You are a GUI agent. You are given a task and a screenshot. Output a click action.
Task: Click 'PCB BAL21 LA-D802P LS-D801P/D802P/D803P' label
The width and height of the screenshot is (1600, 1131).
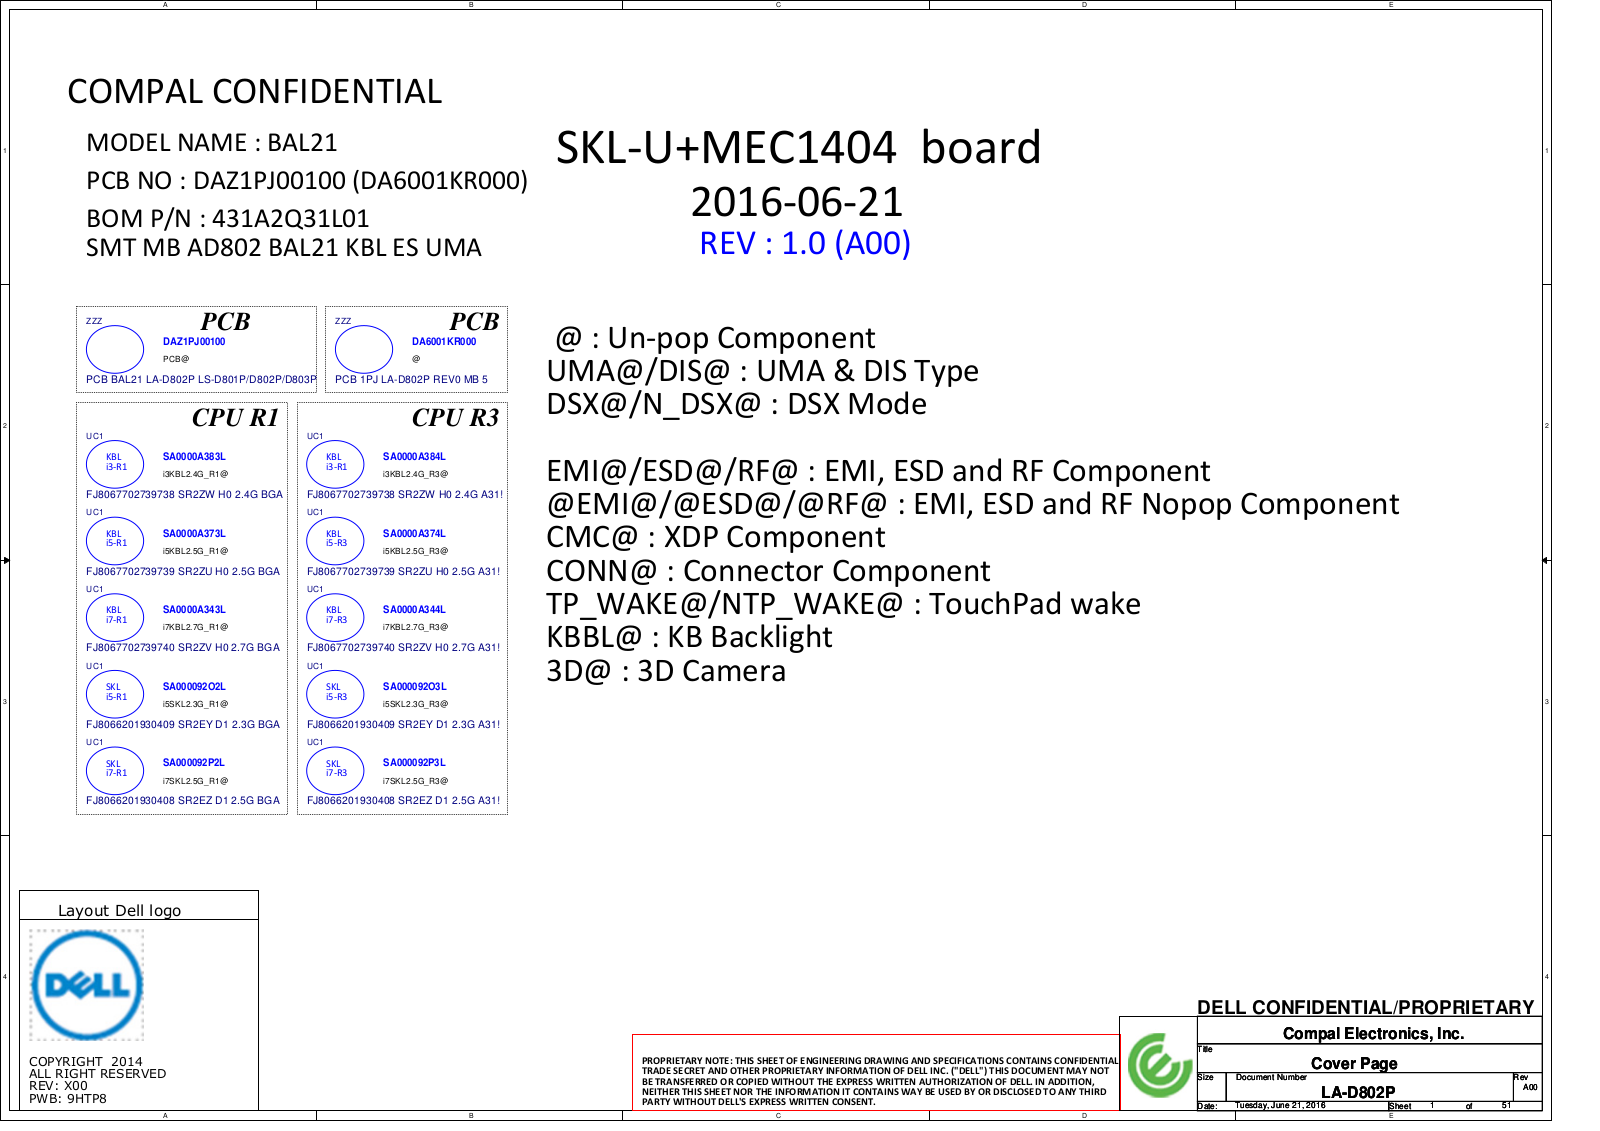(201, 380)
